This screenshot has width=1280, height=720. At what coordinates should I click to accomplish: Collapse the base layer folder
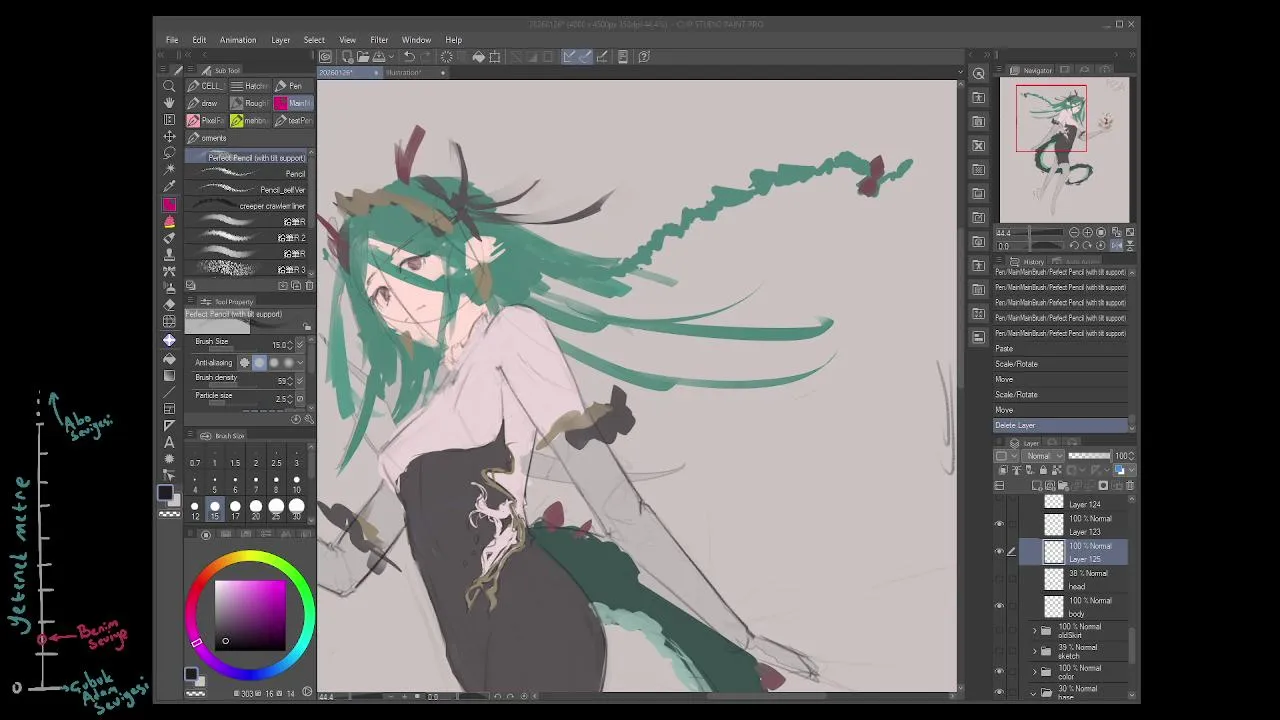pos(1035,692)
